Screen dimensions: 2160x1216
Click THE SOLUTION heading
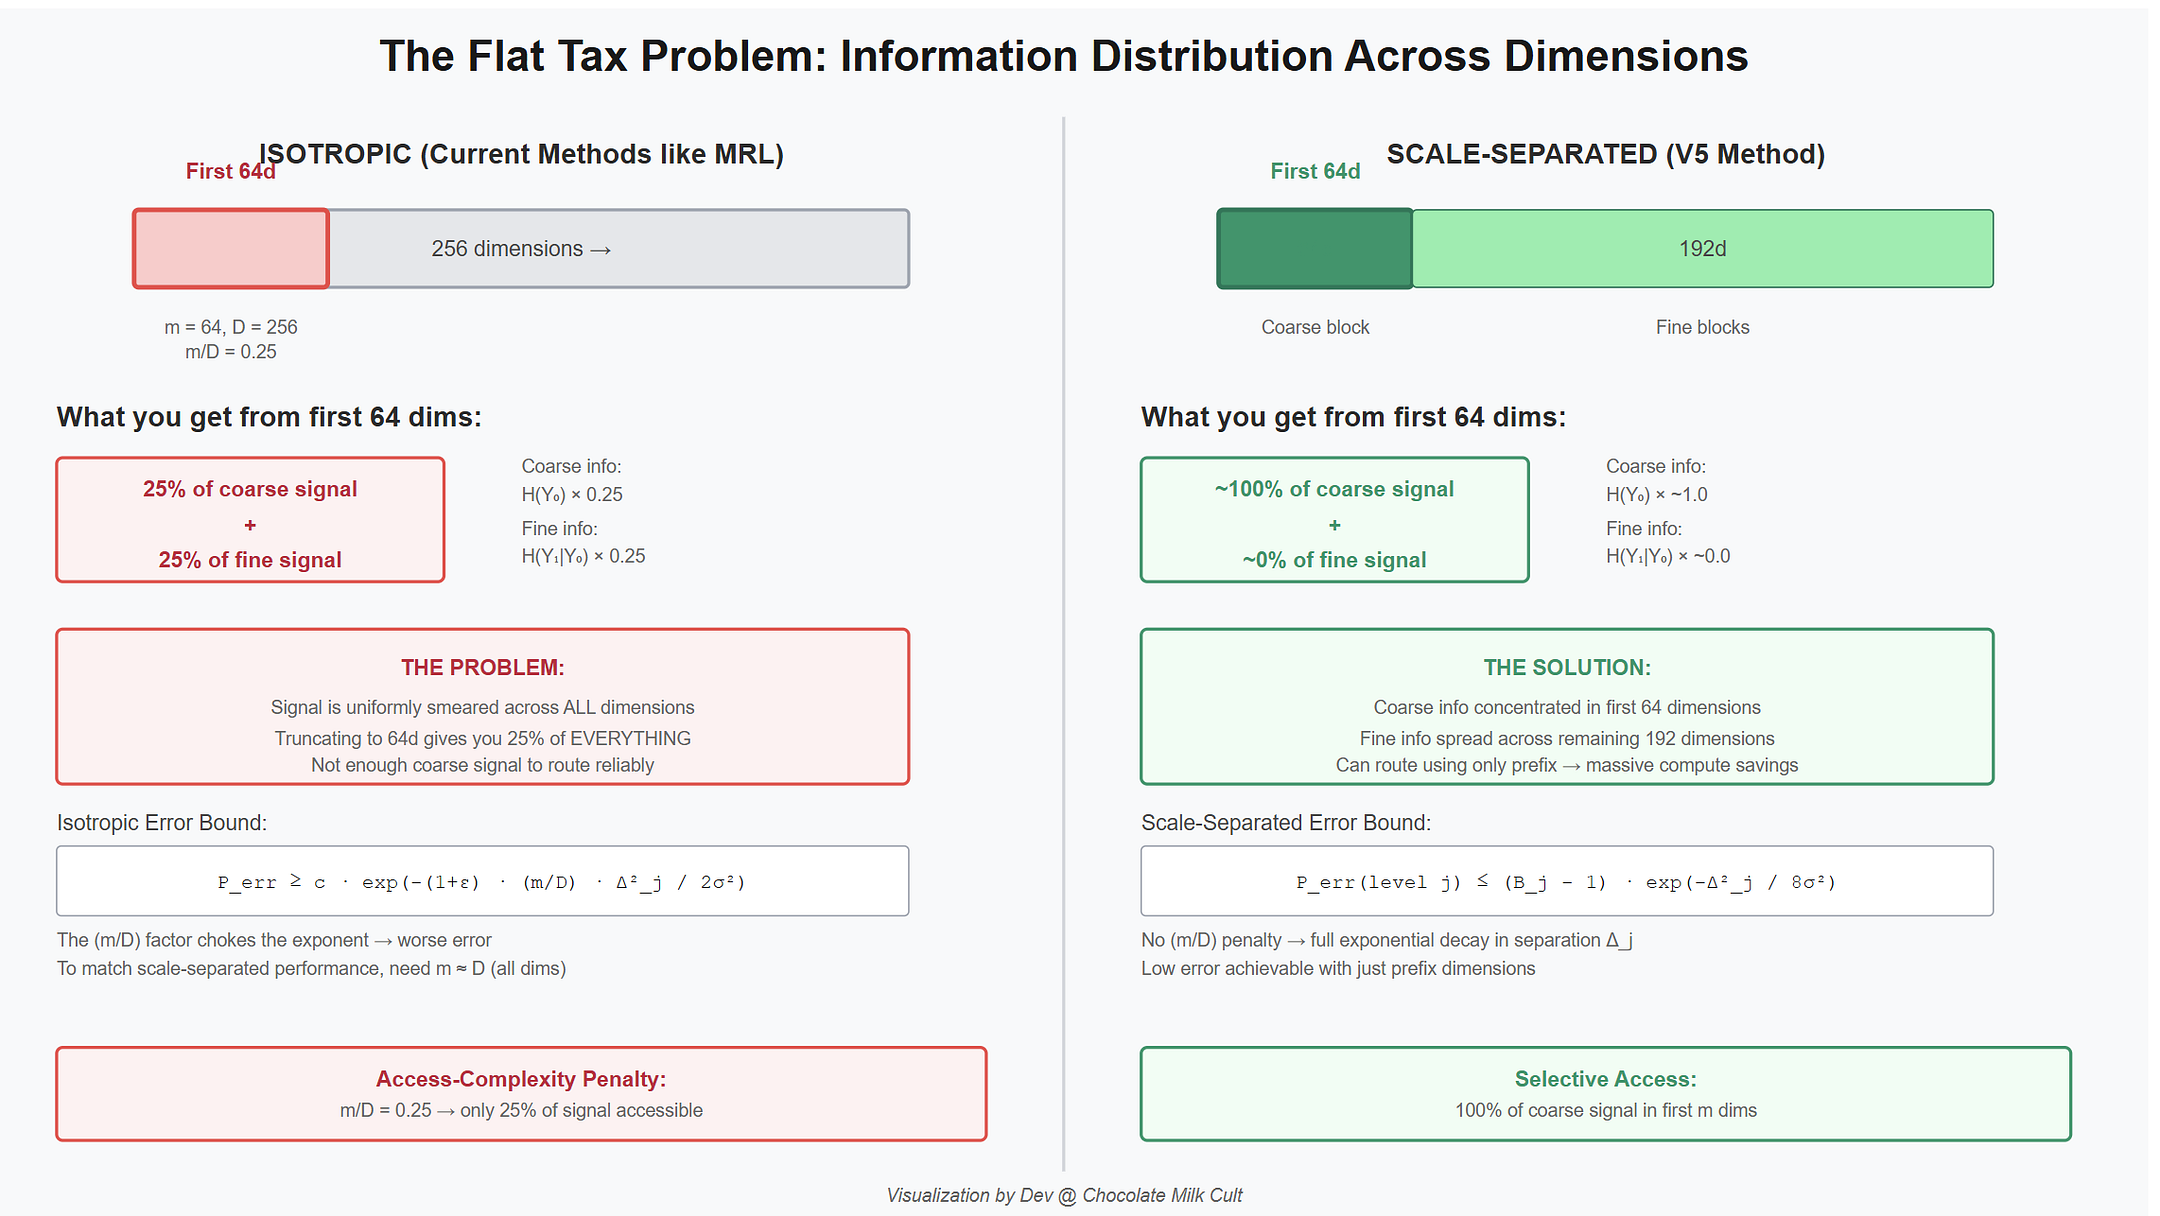[1566, 667]
